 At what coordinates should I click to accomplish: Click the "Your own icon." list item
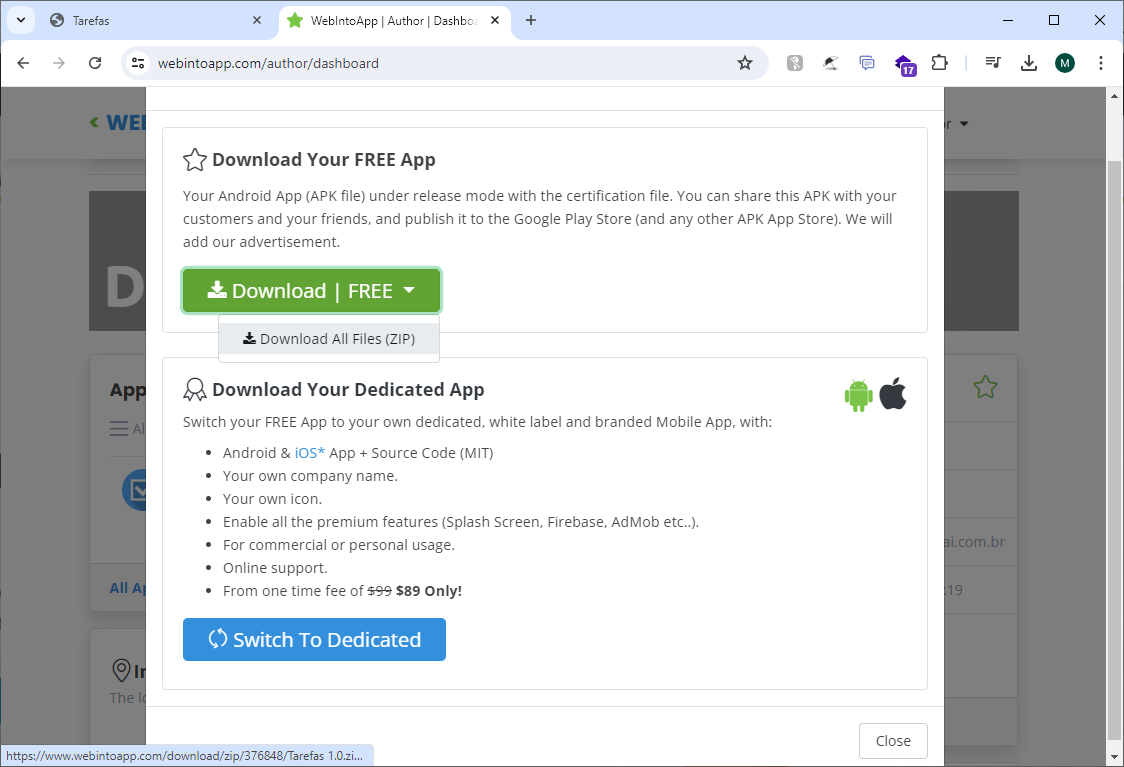pyautogui.click(x=272, y=499)
